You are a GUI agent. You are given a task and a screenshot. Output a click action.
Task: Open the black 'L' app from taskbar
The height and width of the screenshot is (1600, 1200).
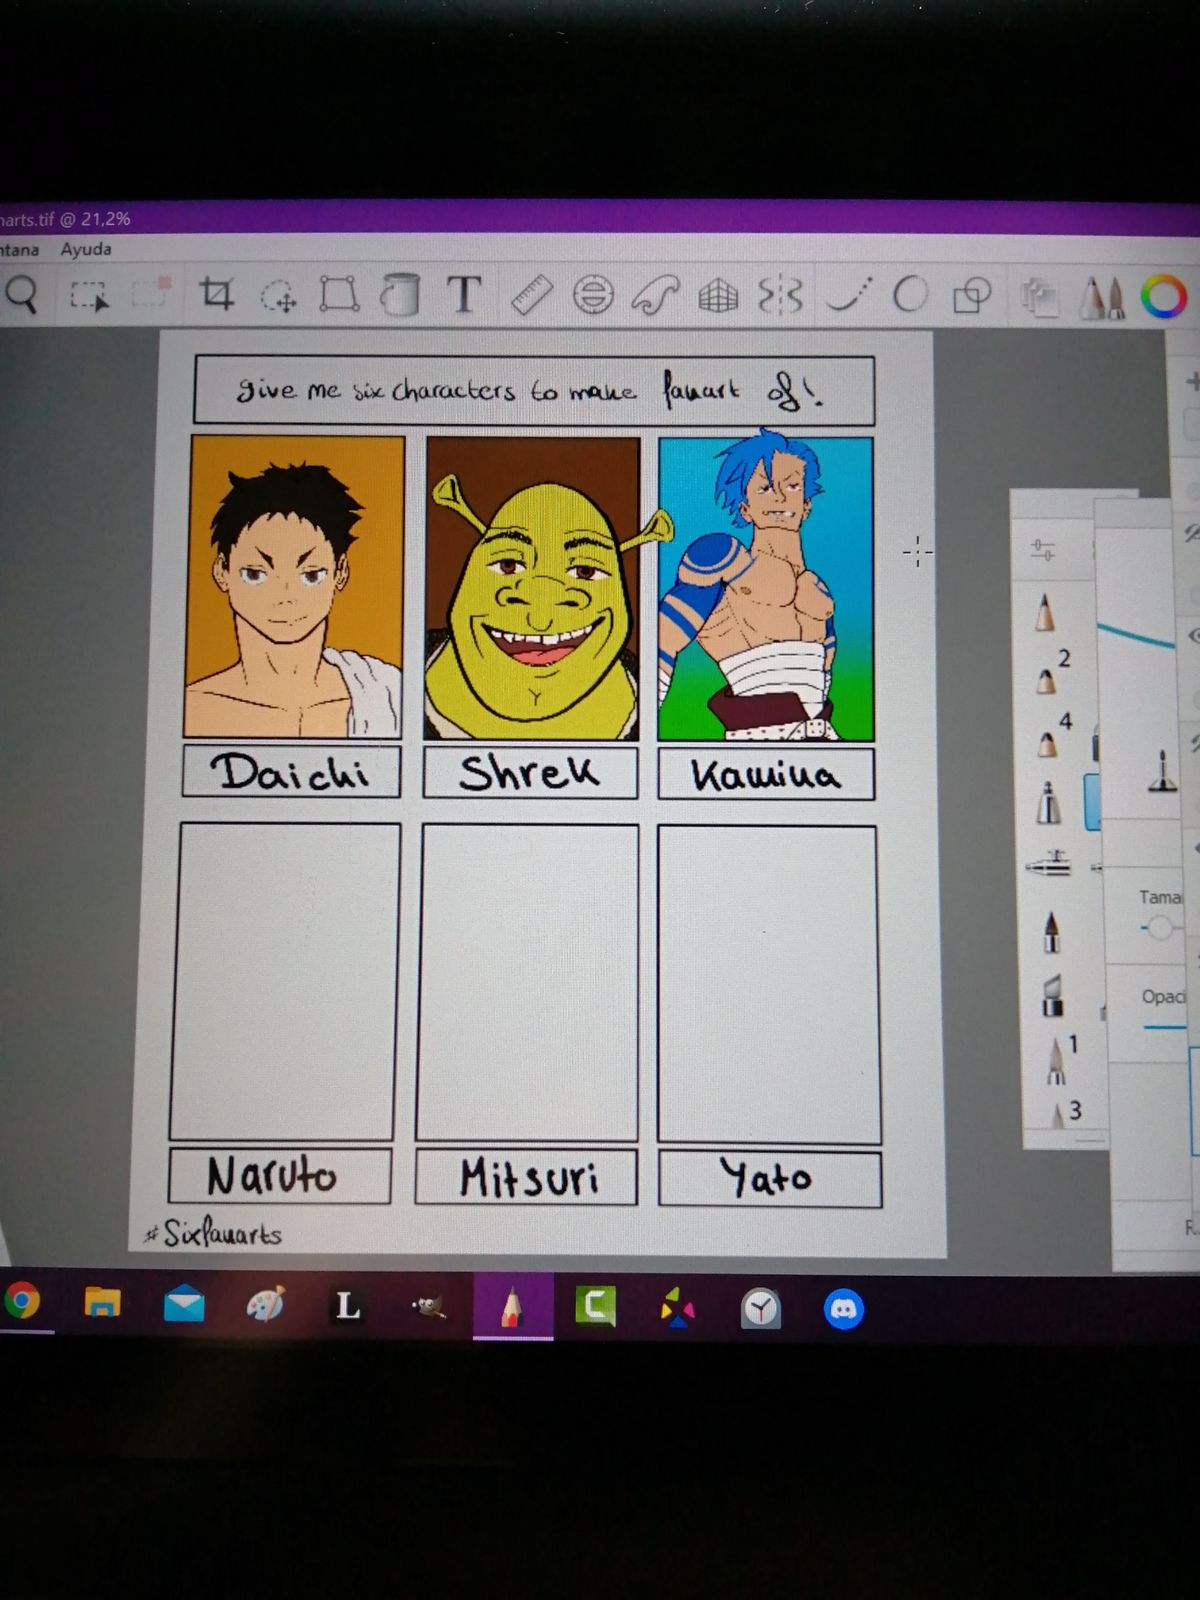347,1306
